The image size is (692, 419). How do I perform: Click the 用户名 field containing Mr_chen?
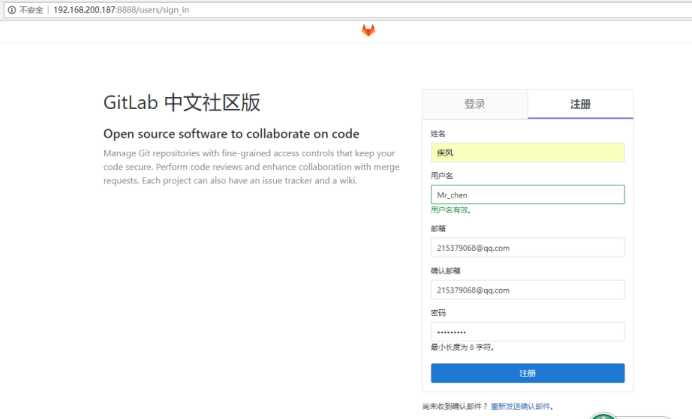tap(527, 195)
